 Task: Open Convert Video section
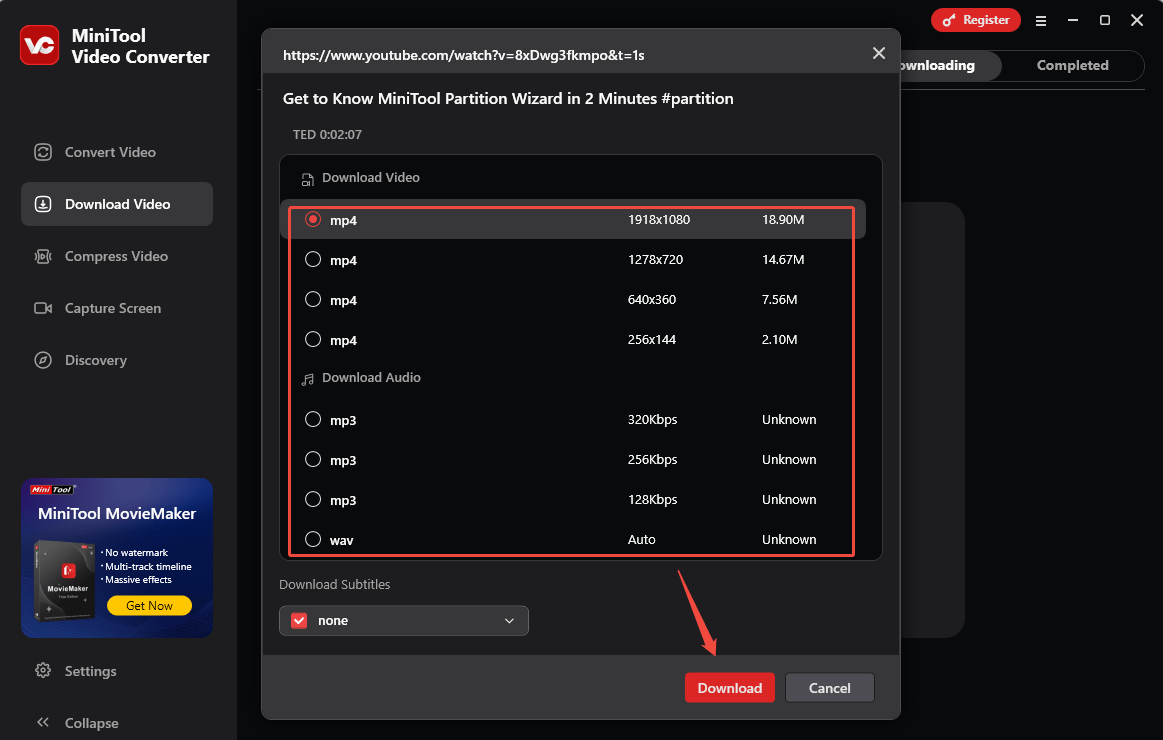point(116,152)
